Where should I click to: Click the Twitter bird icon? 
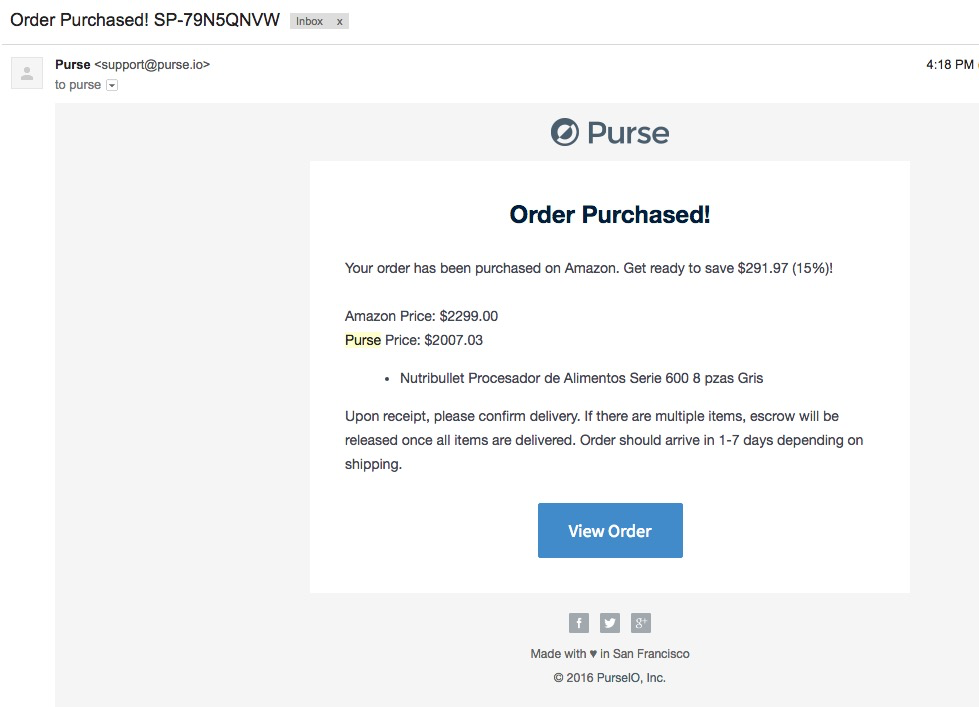point(610,623)
